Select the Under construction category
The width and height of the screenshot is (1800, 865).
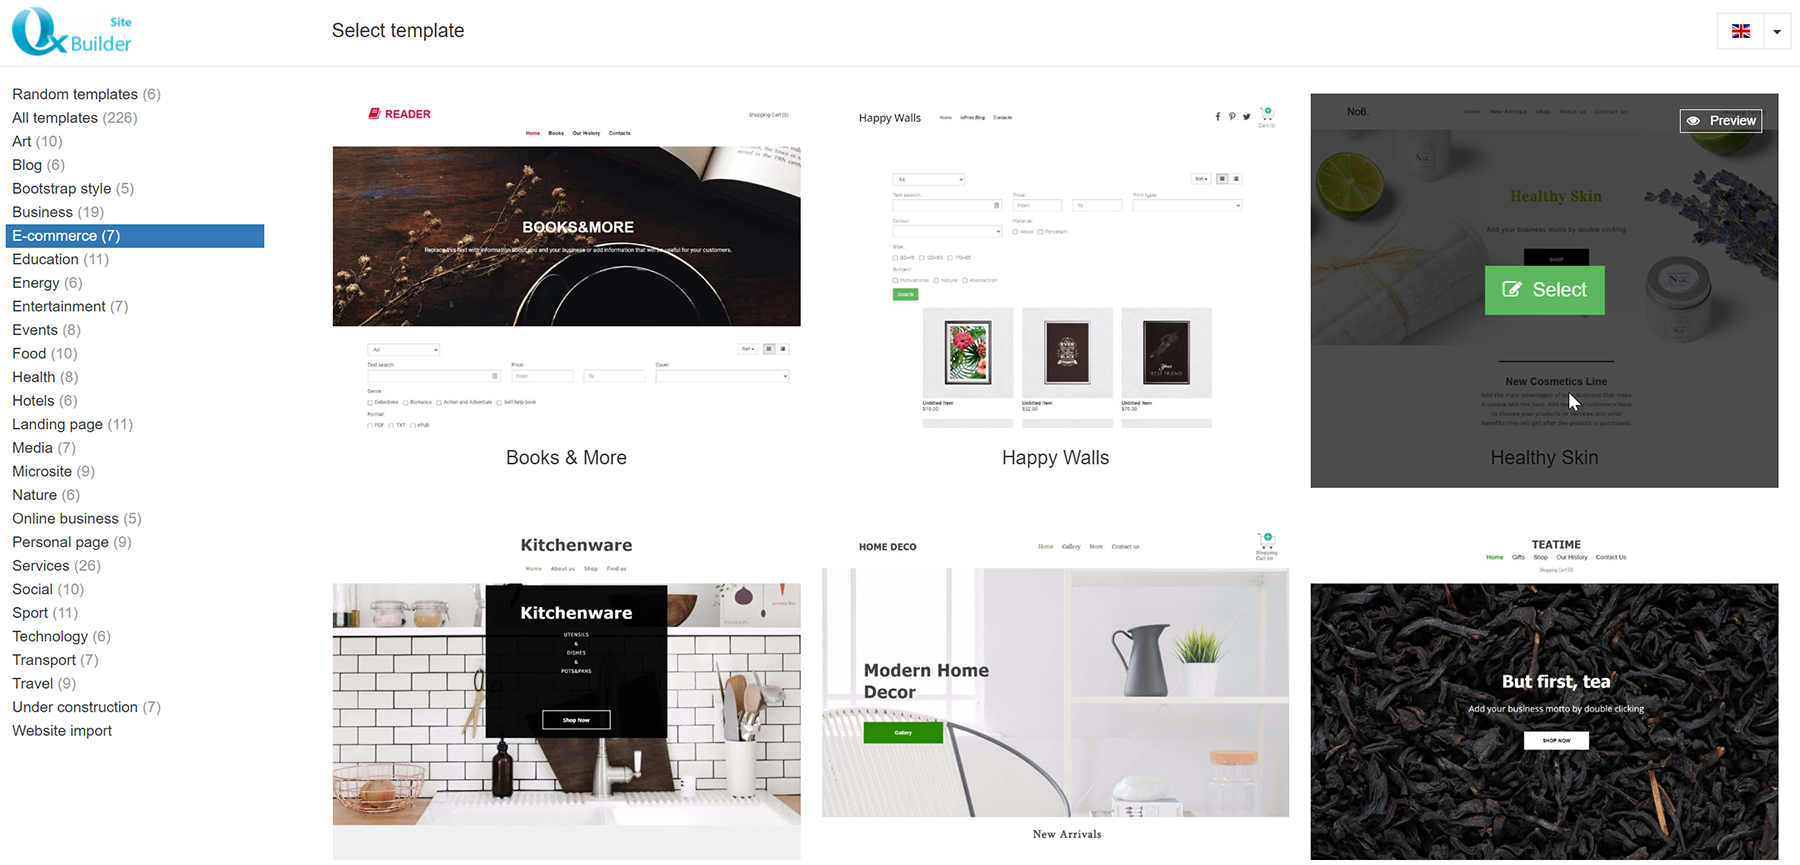tap(86, 708)
